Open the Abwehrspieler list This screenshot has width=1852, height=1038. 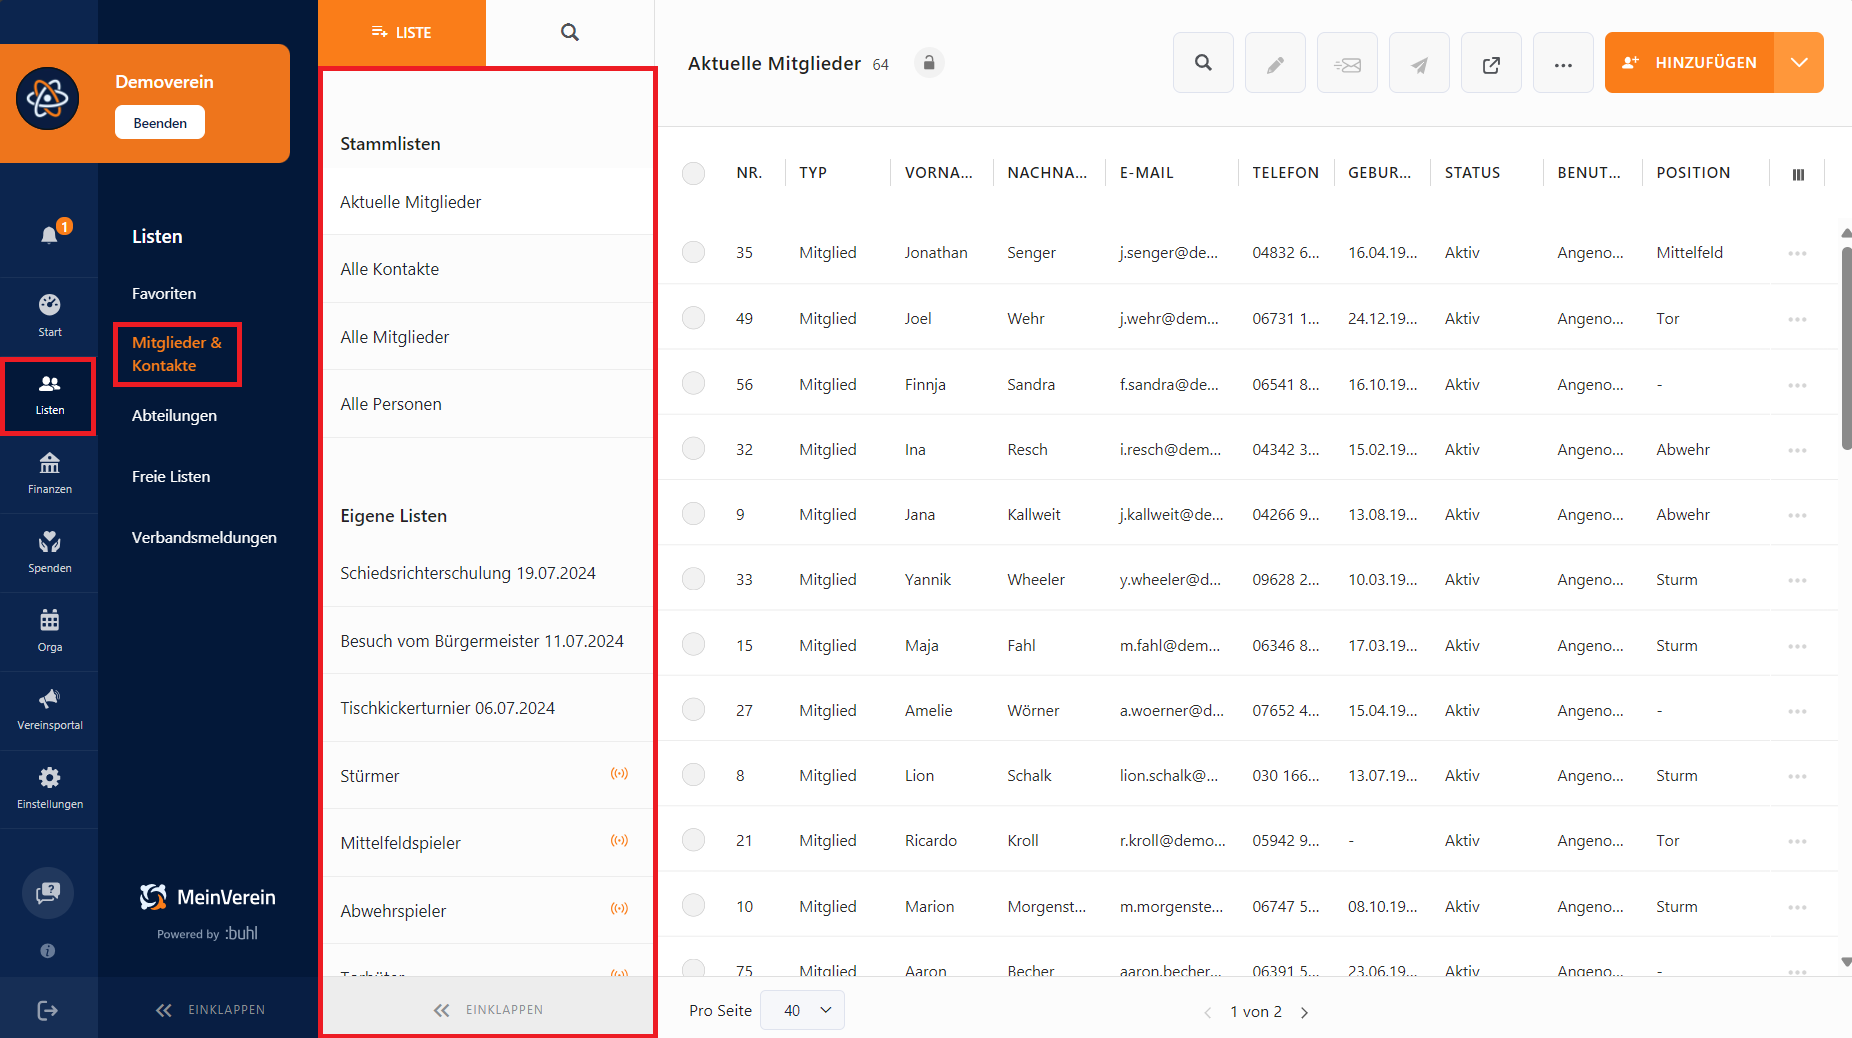click(487, 911)
